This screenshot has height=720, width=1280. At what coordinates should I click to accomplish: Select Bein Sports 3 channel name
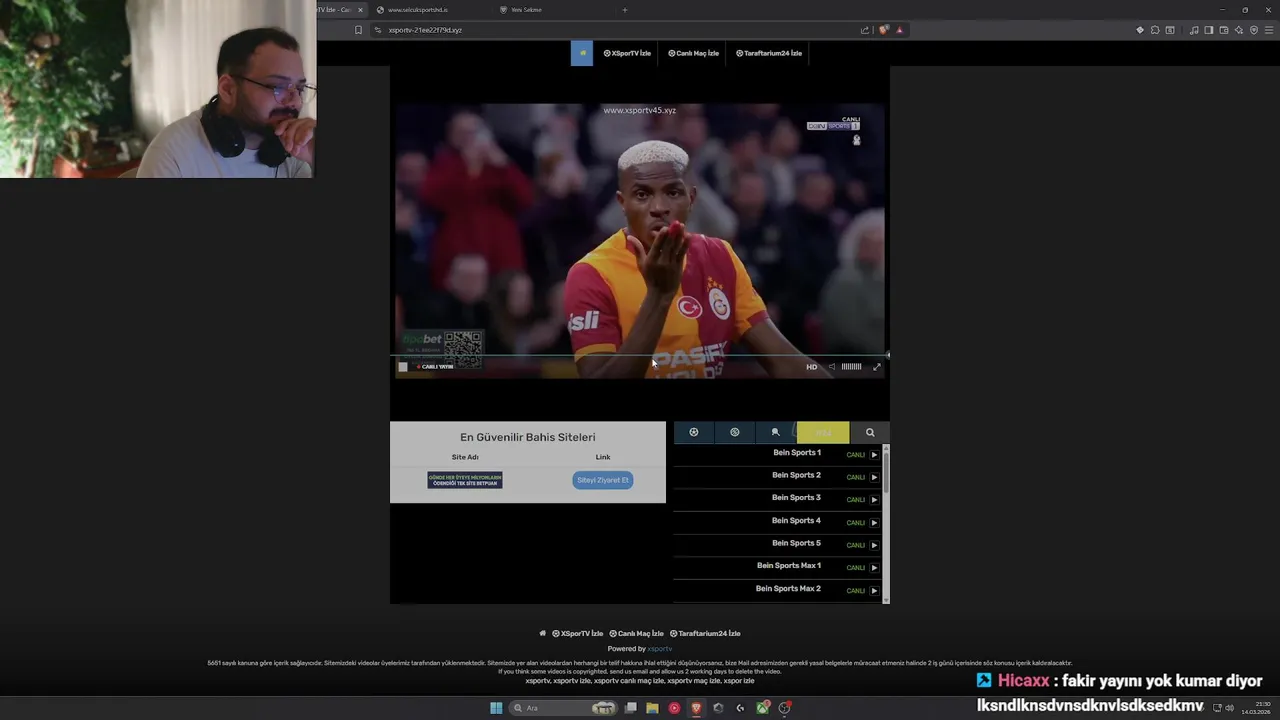click(797, 497)
